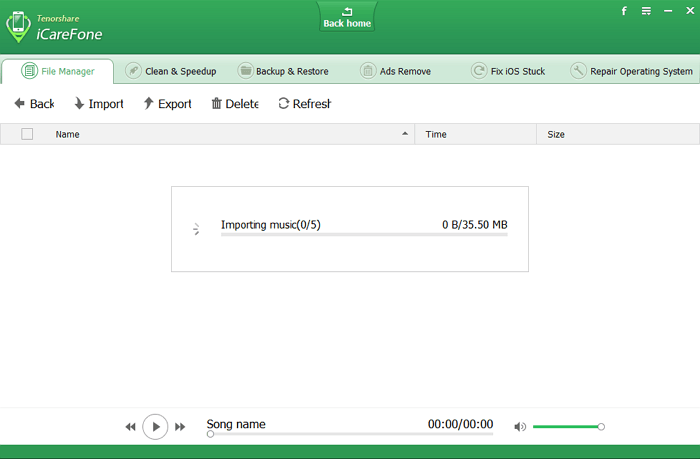Click the Back home button
700x459 pixels.
tap(347, 17)
